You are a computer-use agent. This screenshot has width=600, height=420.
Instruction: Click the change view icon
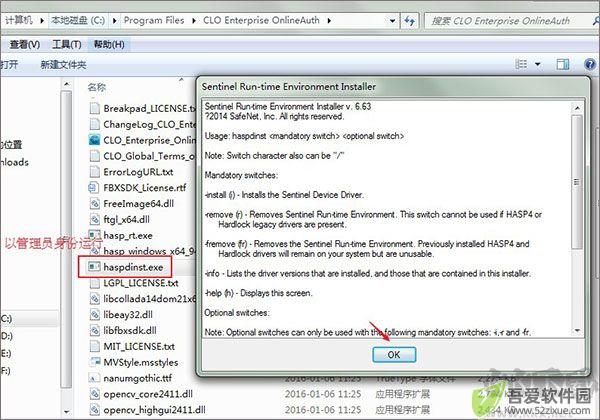coord(521,64)
